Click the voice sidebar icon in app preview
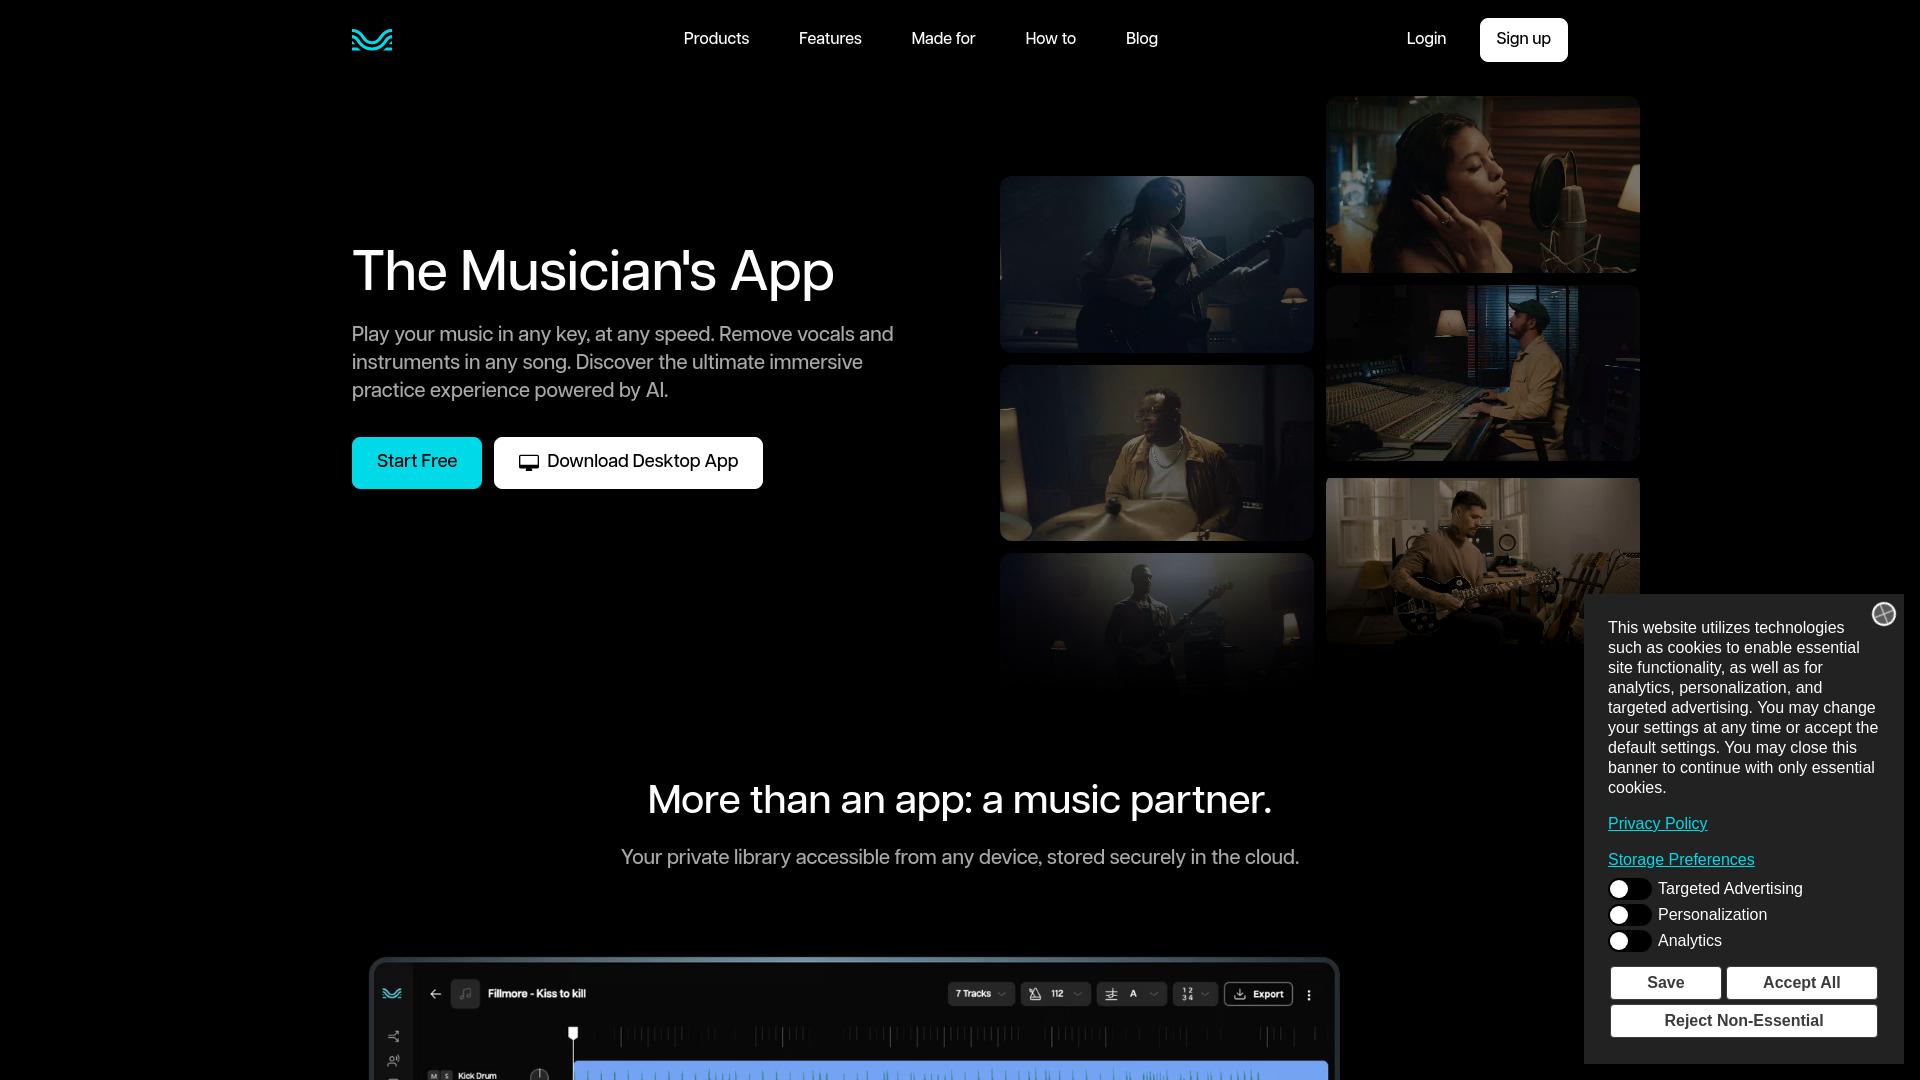 point(393,1061)
